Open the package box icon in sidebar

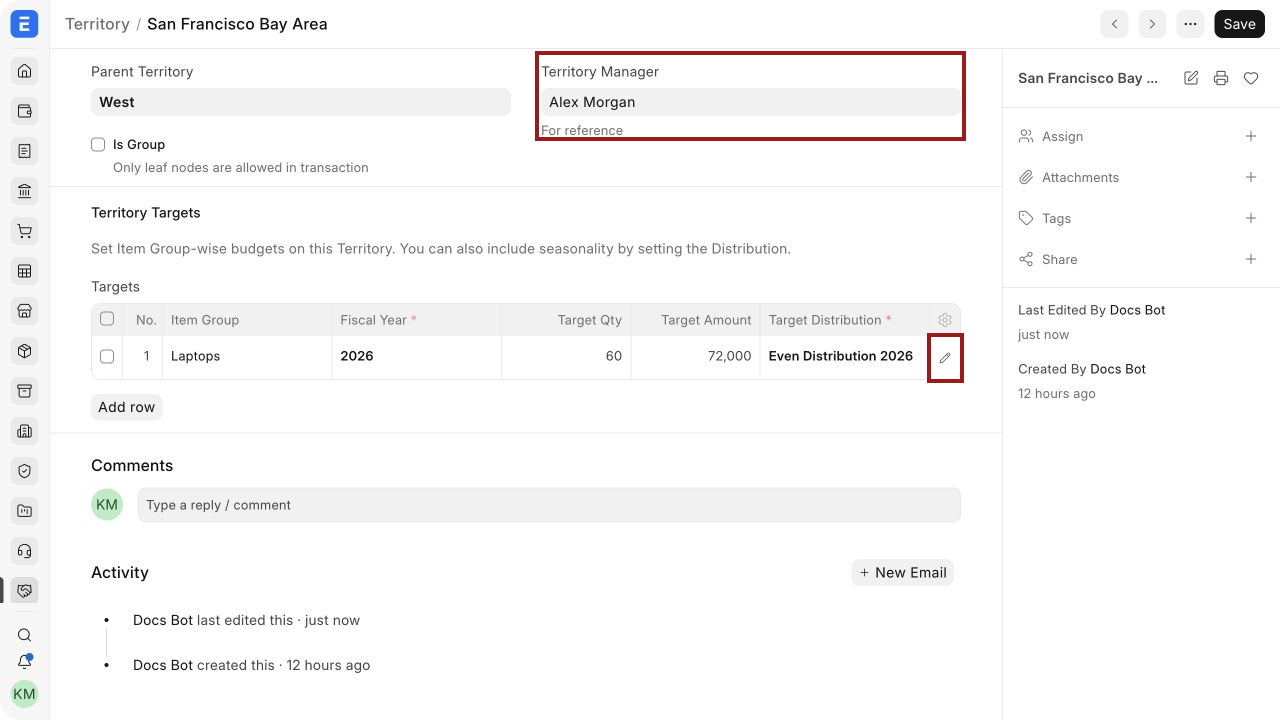pos(25,351)
